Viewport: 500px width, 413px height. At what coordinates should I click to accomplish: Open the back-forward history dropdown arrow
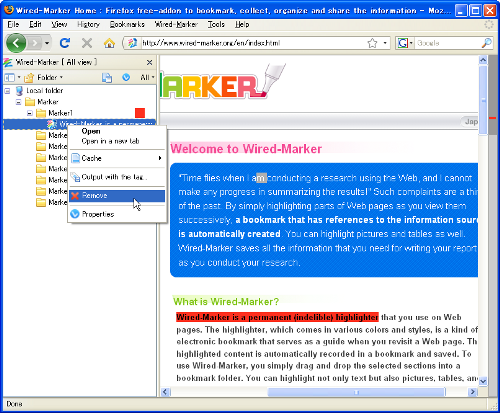point(47,43)
